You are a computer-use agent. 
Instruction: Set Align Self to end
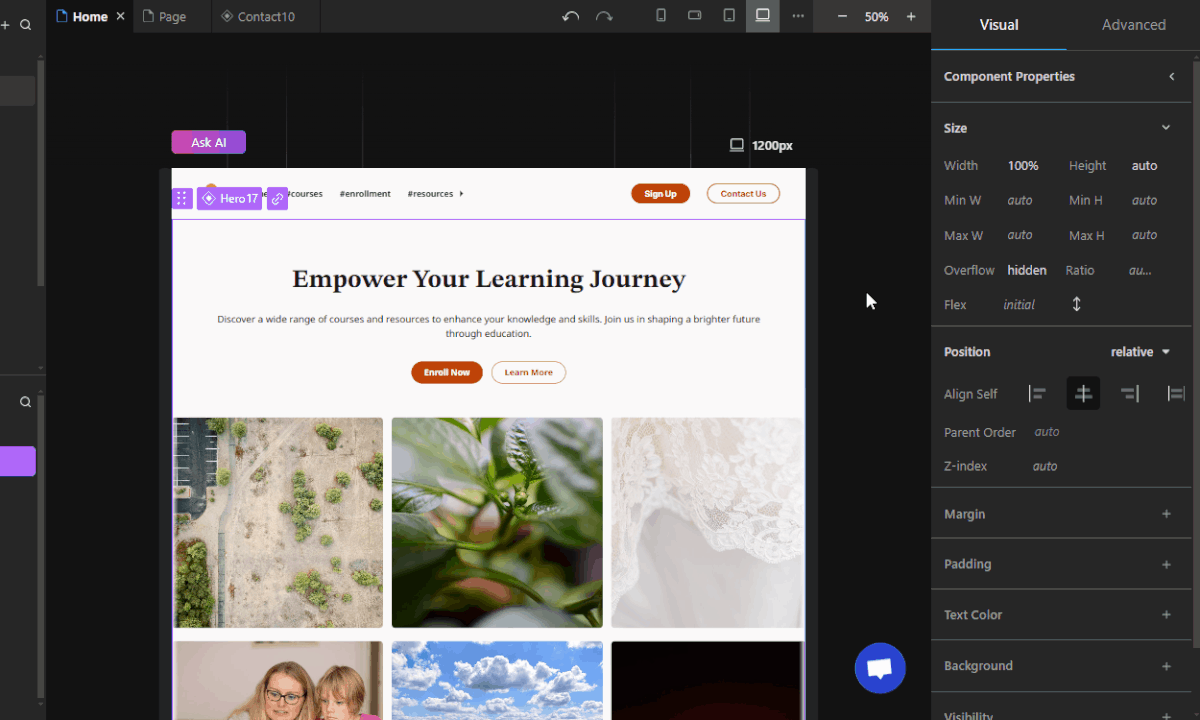(1130, 394)
